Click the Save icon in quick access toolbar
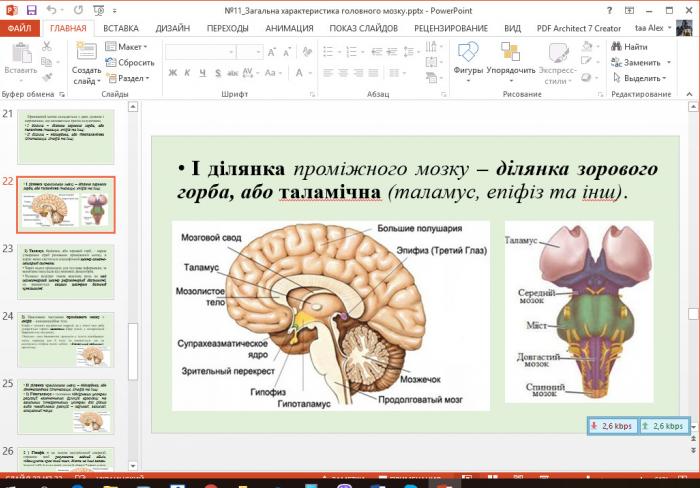The width and height of the screenshot is (700, 488). [x=31, y=10]
